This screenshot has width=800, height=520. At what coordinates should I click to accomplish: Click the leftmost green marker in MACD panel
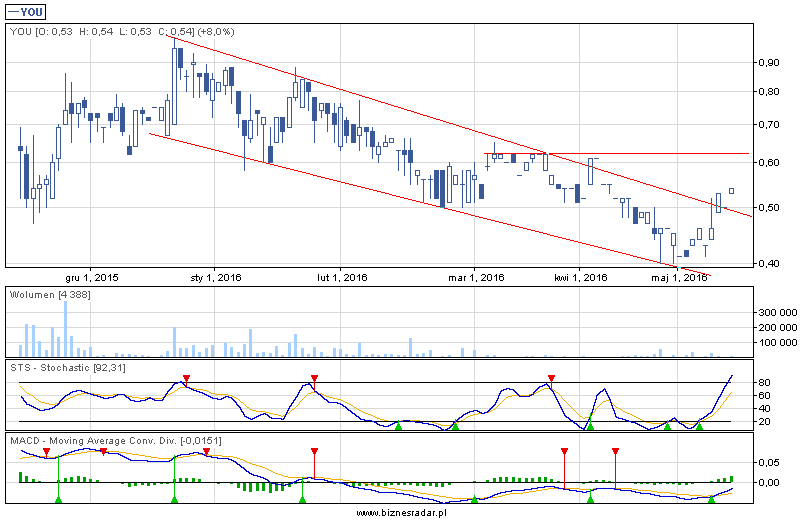(x=58, y=497)
